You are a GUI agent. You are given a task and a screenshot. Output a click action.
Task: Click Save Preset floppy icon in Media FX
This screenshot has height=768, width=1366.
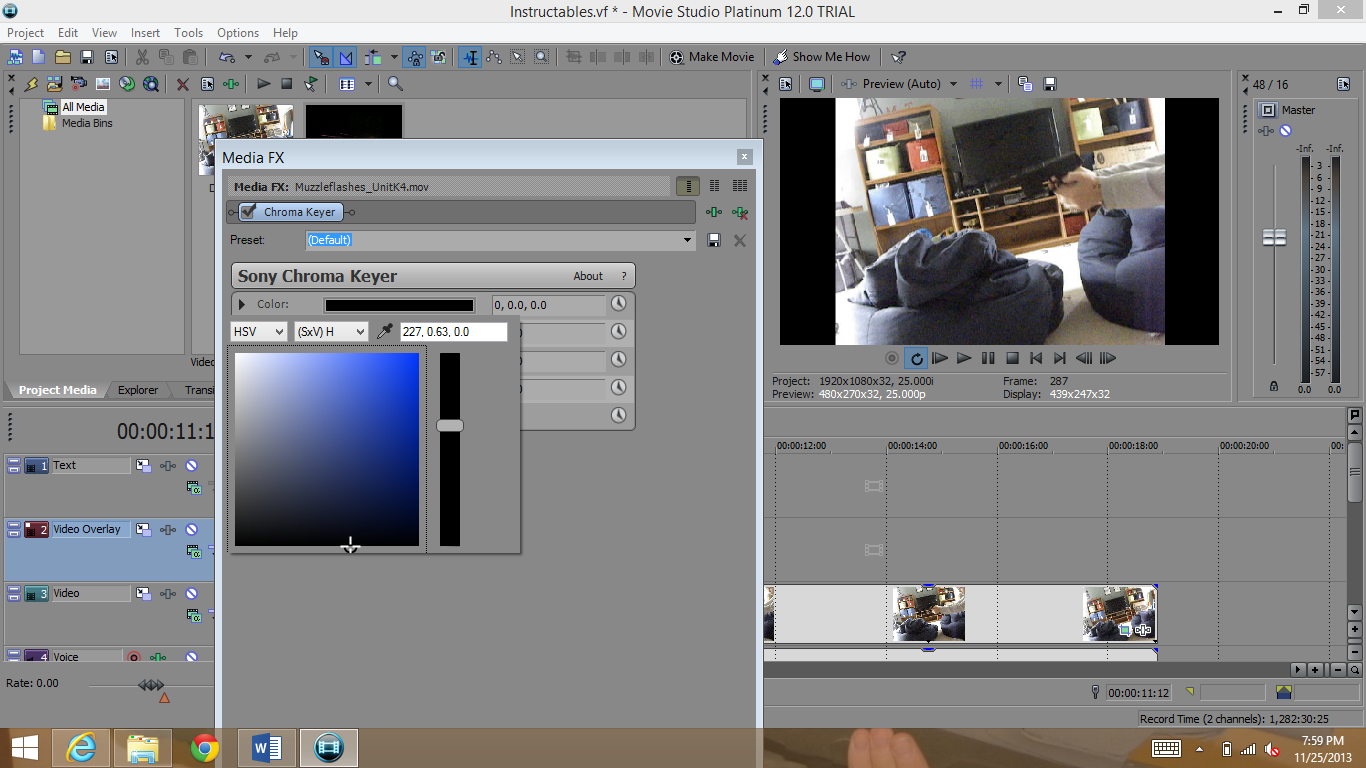[714, 240]
